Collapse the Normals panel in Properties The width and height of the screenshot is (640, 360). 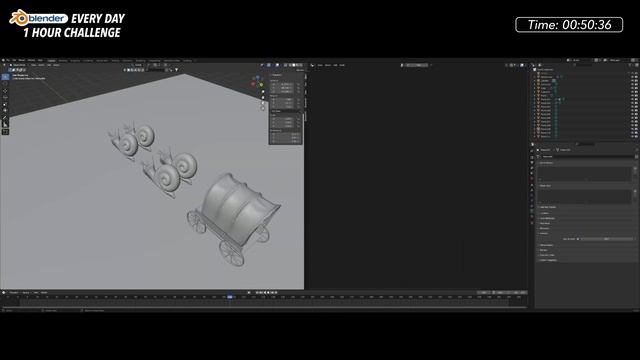click(x=544, y=233)
